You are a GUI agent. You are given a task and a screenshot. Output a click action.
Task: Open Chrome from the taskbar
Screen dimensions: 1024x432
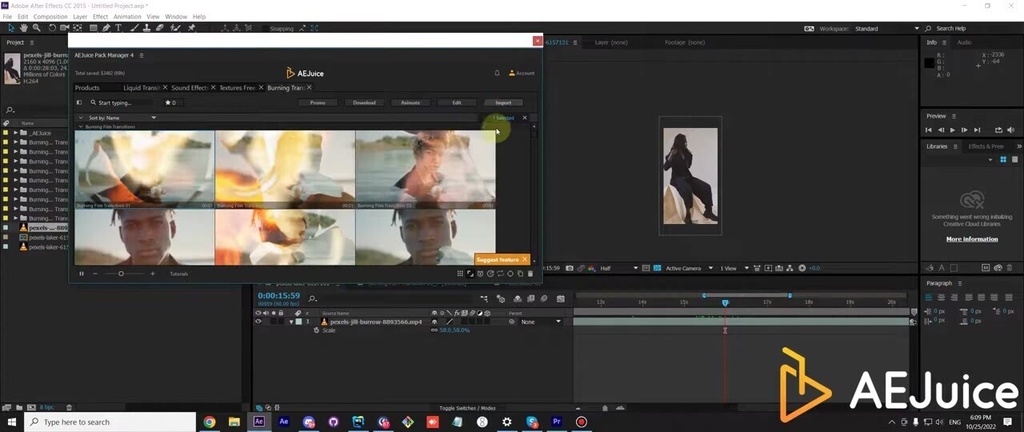(x=210, y=422)
